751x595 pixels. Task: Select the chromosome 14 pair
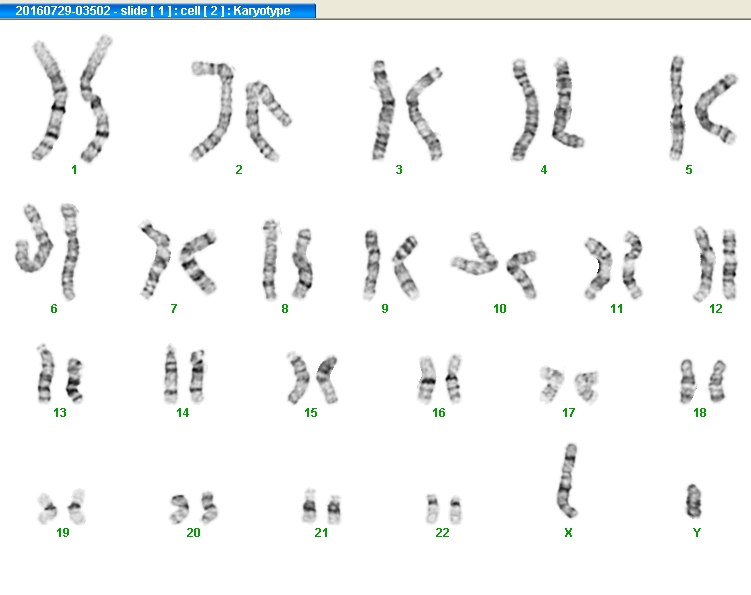coord(184,374)
